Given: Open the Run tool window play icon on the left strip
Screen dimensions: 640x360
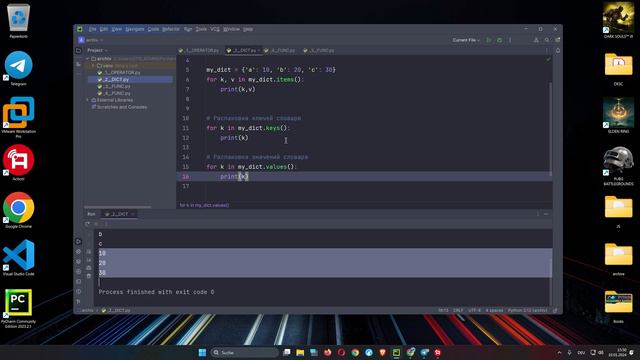Looking at the screenshot, I should coord(78,242).
